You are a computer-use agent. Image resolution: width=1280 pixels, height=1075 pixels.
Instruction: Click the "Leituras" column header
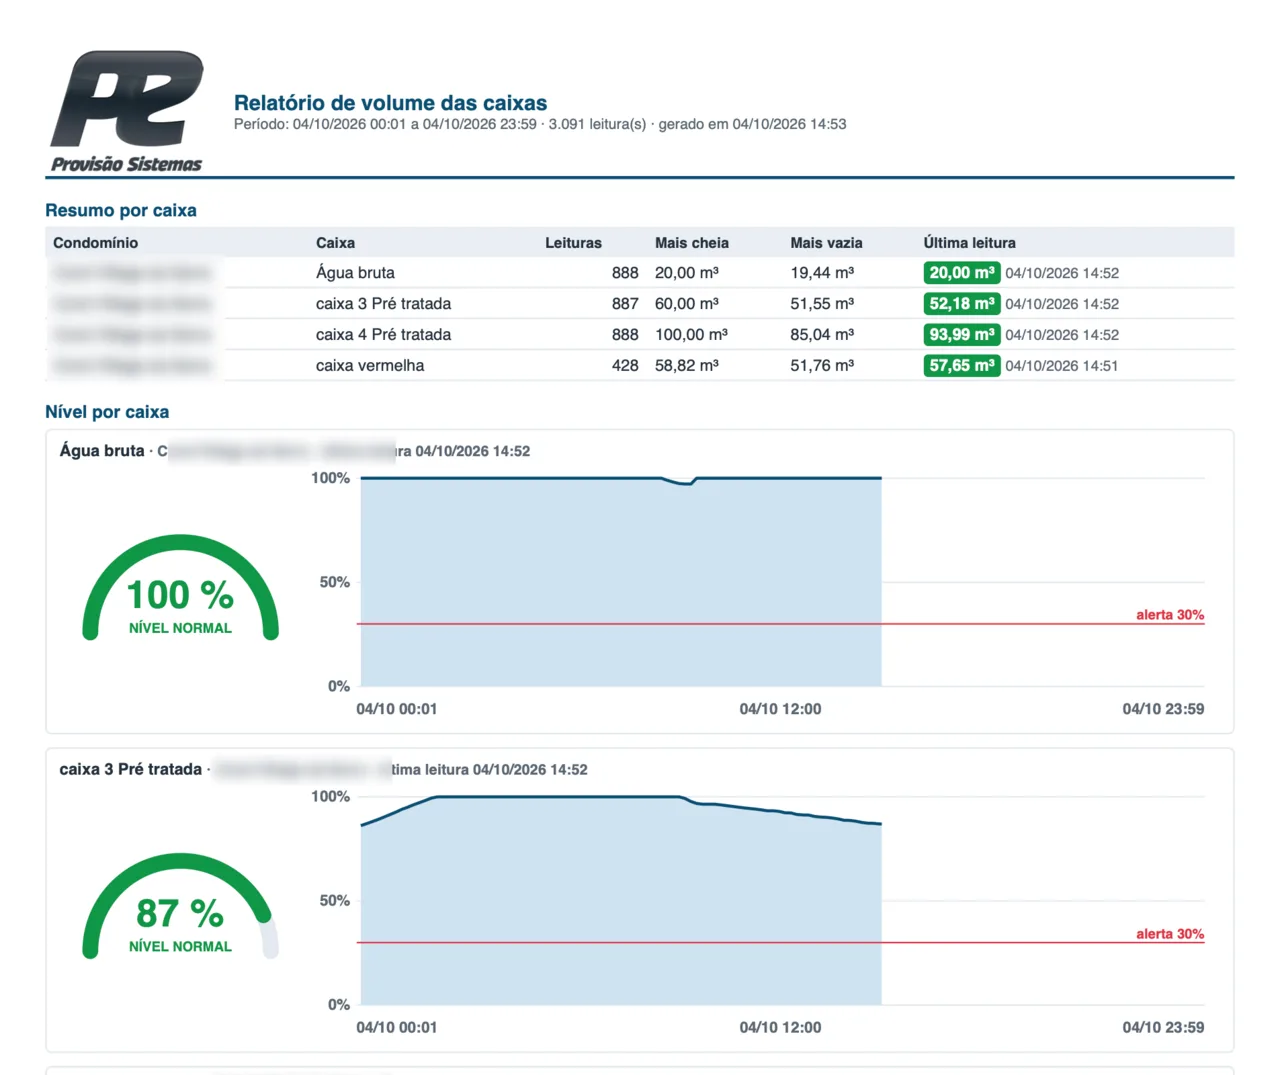tap(573, 243)
